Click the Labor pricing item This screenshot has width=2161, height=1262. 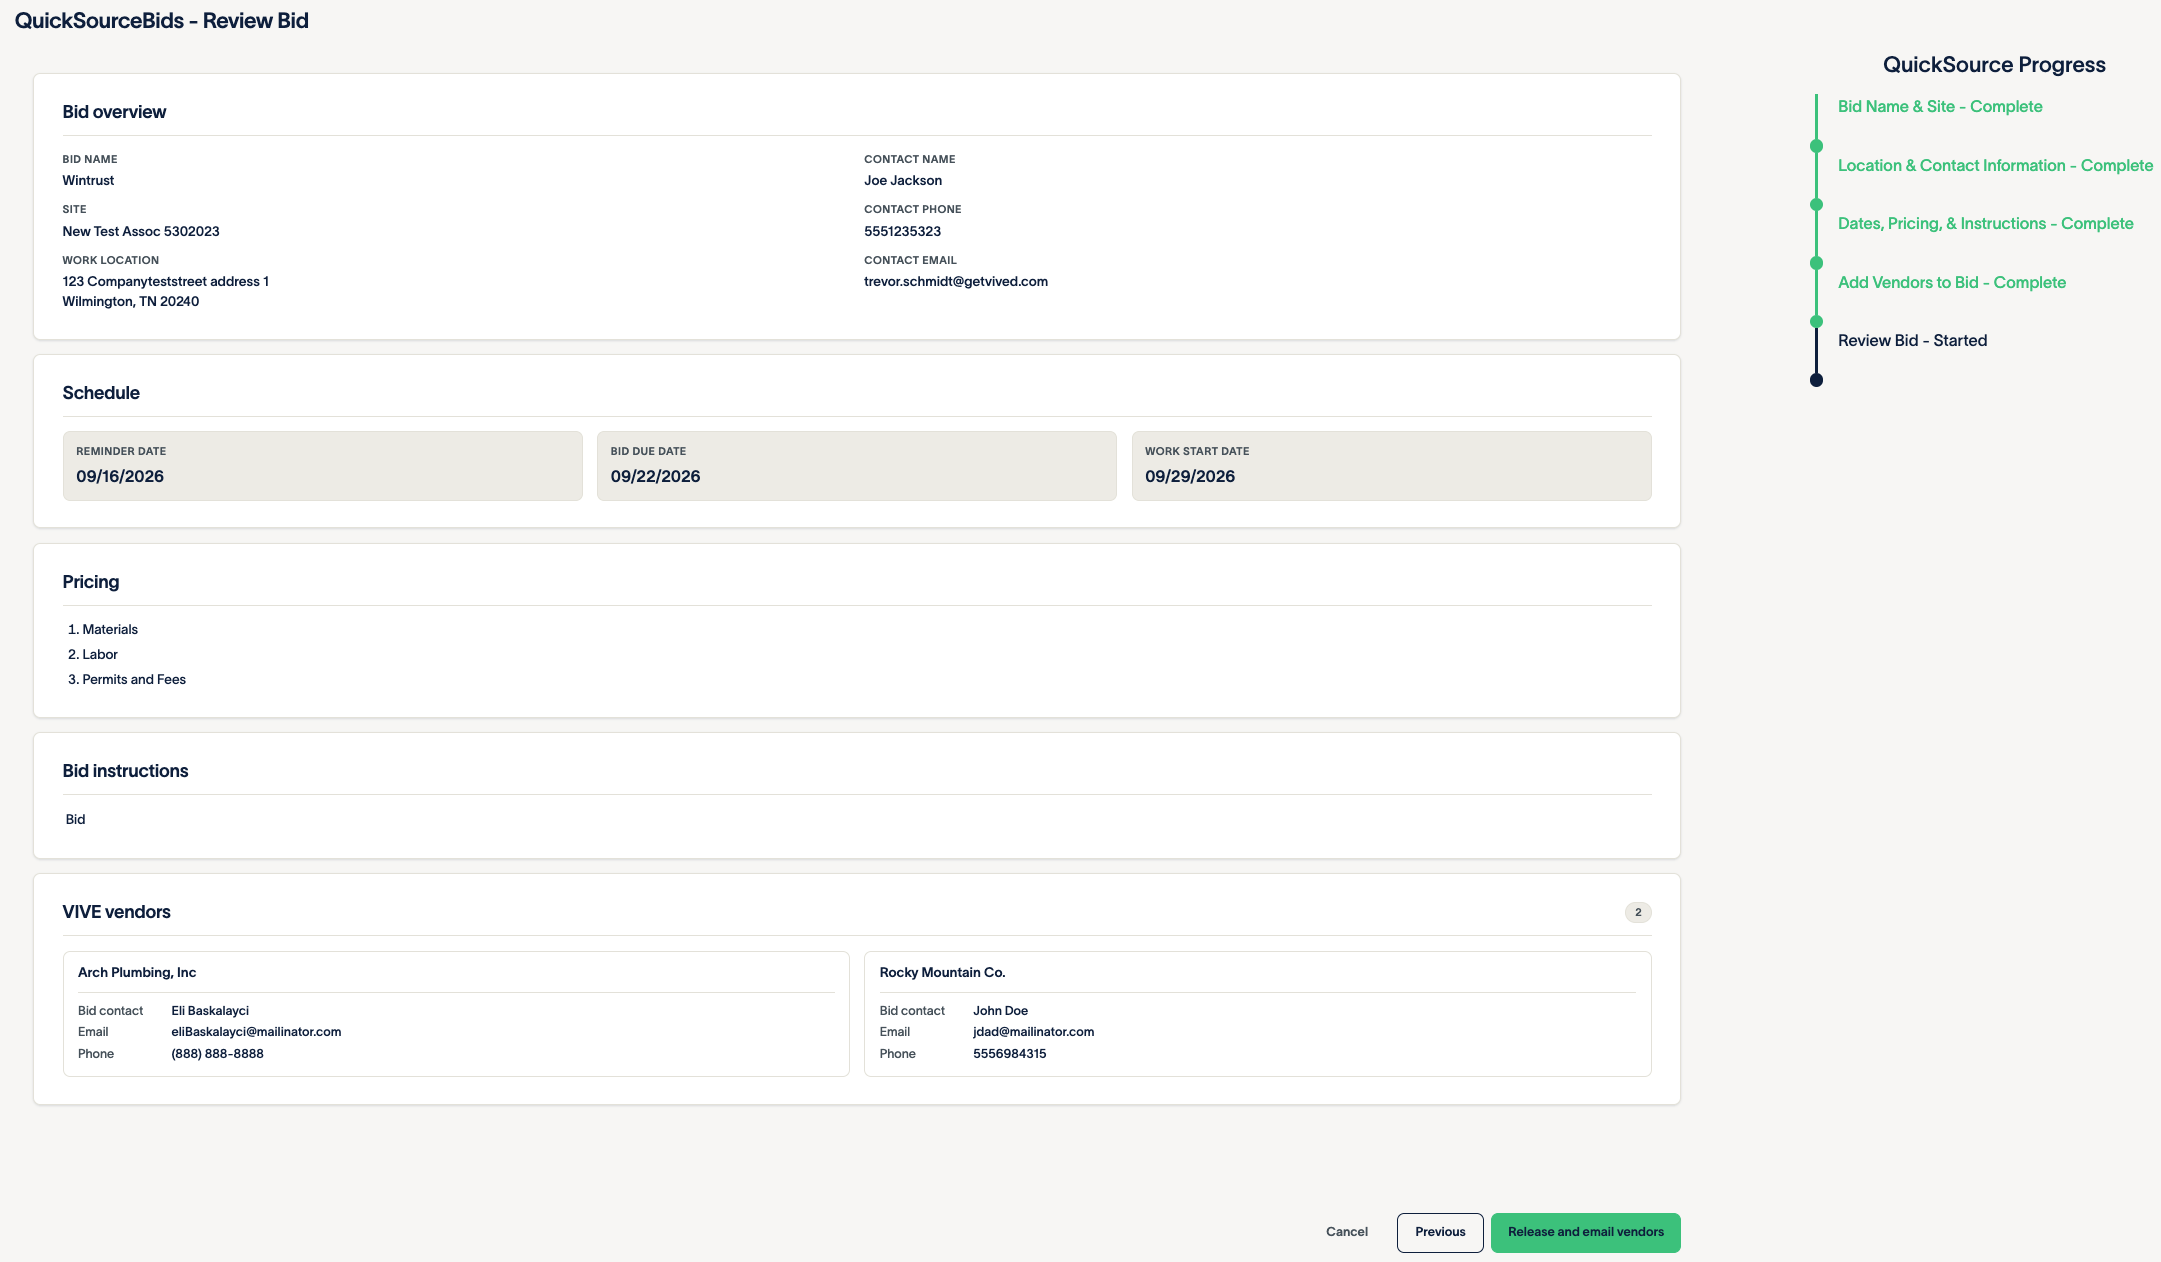pos(100,655)
